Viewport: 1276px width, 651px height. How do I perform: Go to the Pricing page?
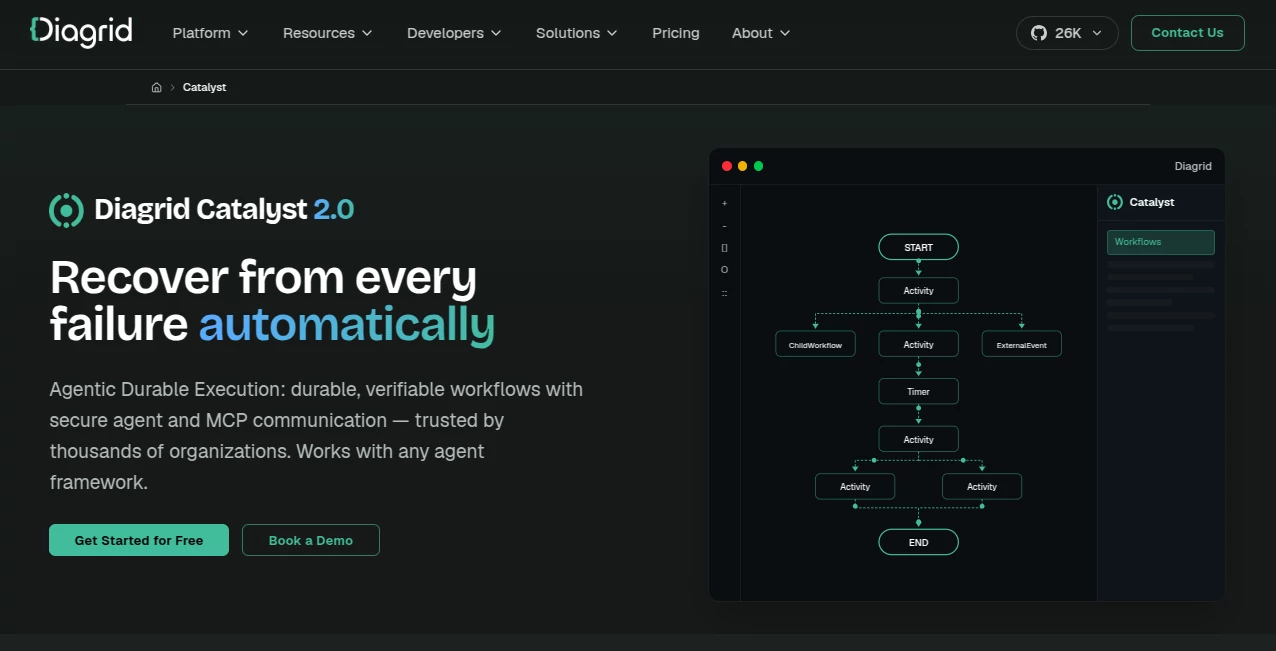(x=676, y=33)
